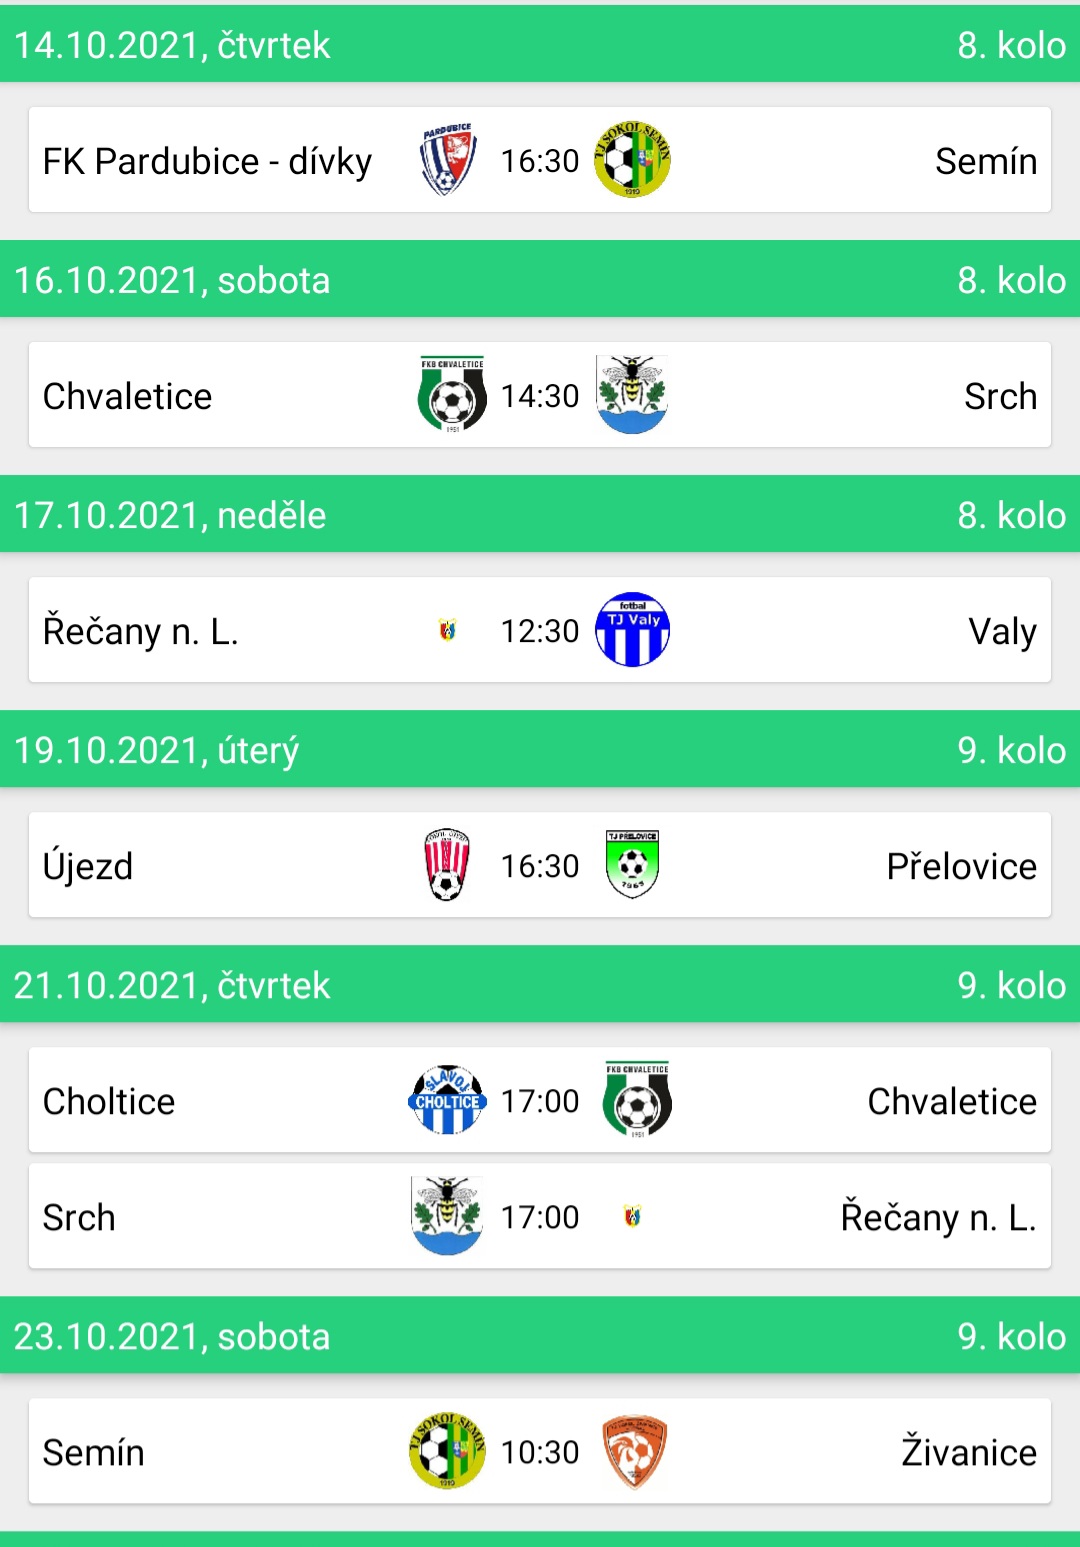Open the Živanice team name
1080x1547 pixels.
click(x=968, y=1452)
